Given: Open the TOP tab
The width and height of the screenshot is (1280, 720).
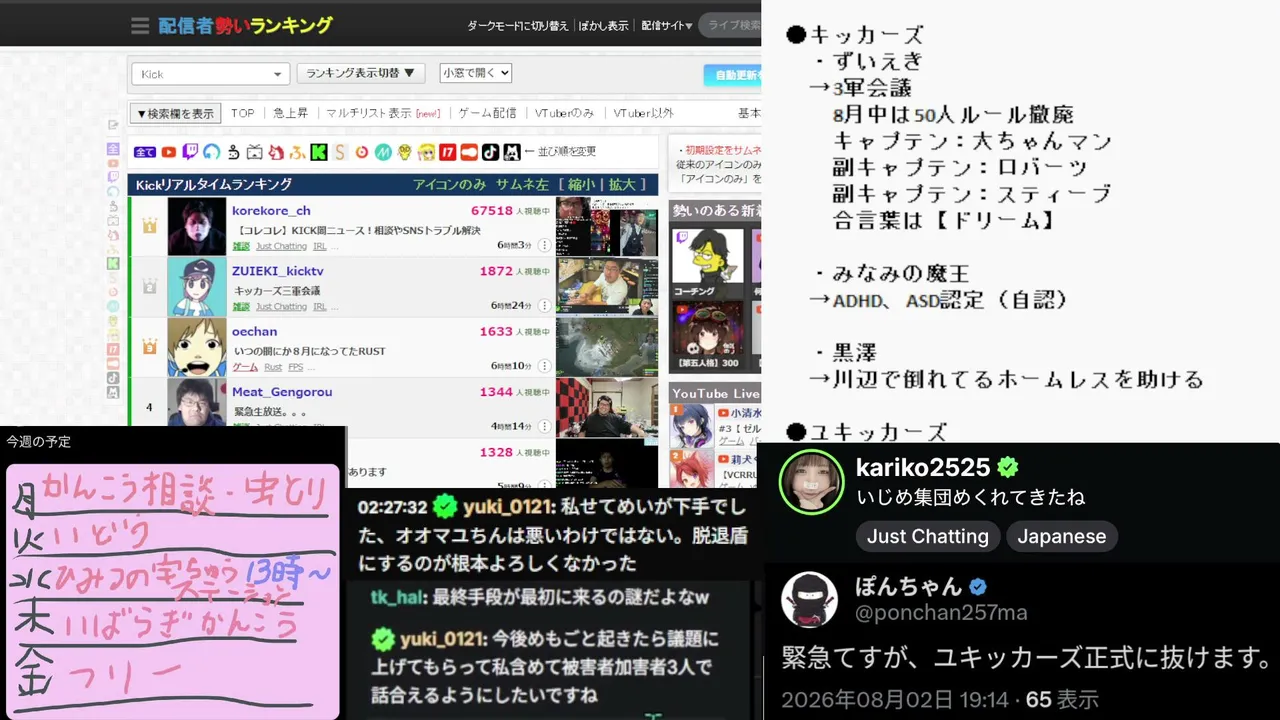Looking at the screenshot, I should pos(243,113).
